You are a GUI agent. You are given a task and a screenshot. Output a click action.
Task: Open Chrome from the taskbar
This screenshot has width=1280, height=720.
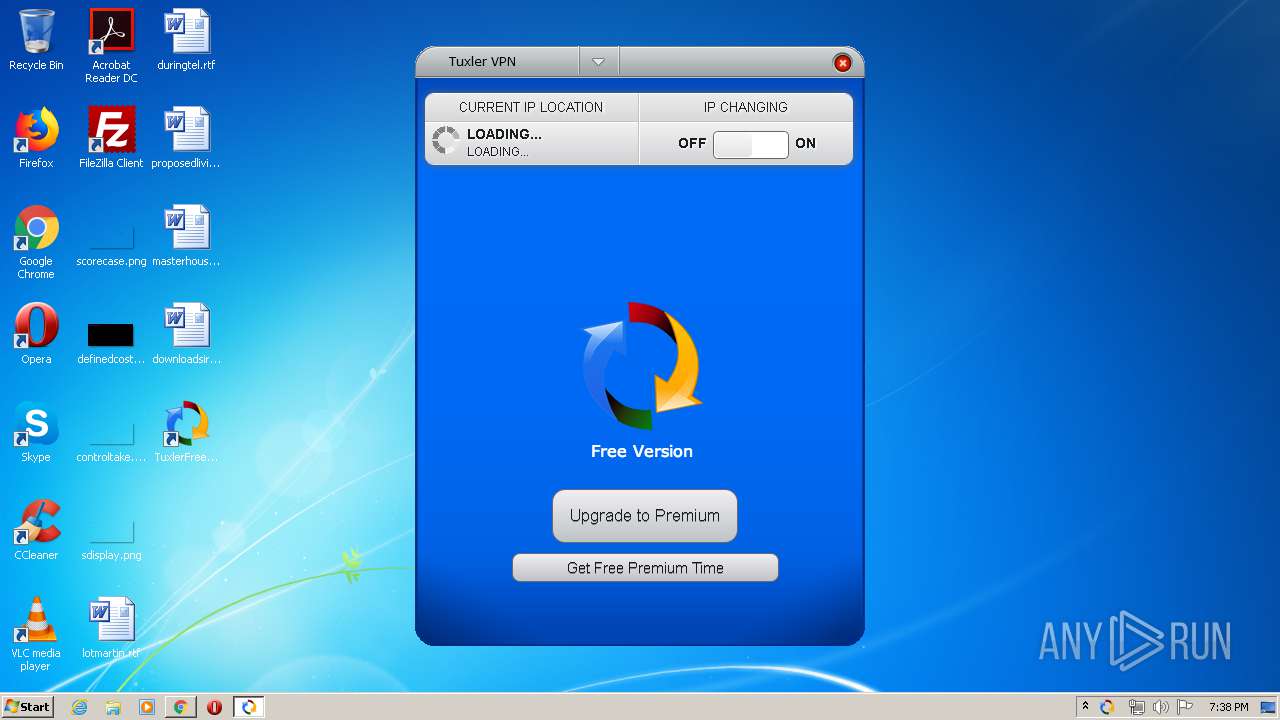180,707
